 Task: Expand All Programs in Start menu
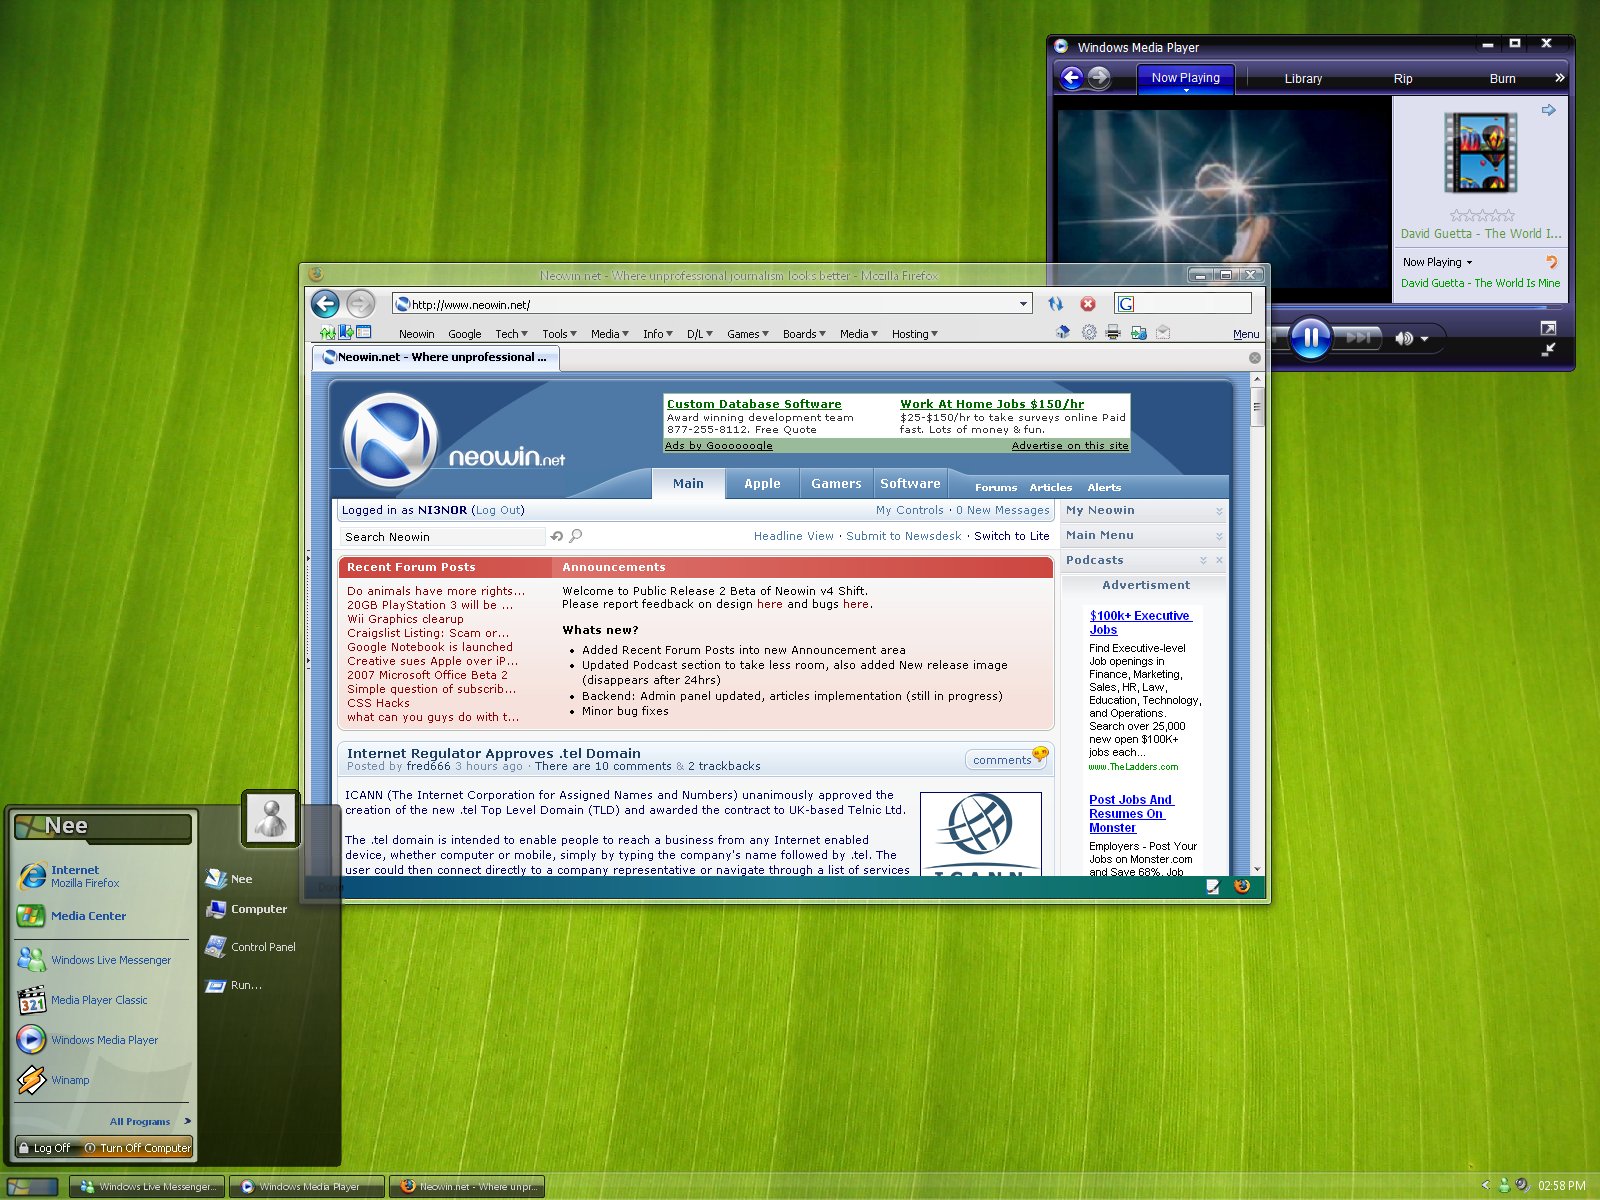tap(150, 1121)
